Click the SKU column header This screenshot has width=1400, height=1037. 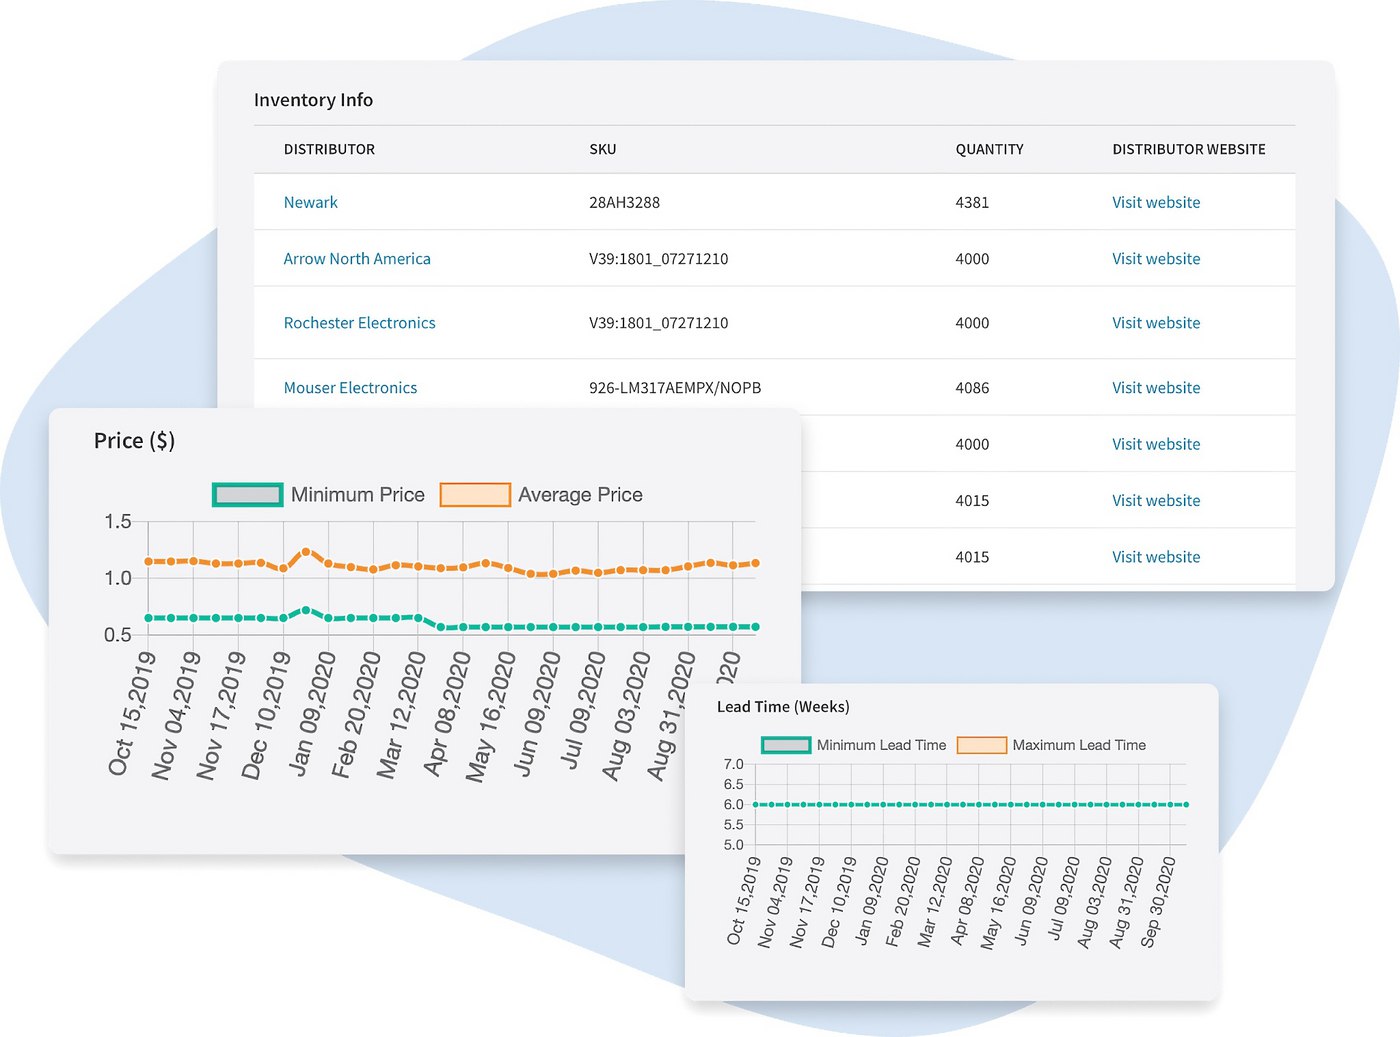pos(602,150)
